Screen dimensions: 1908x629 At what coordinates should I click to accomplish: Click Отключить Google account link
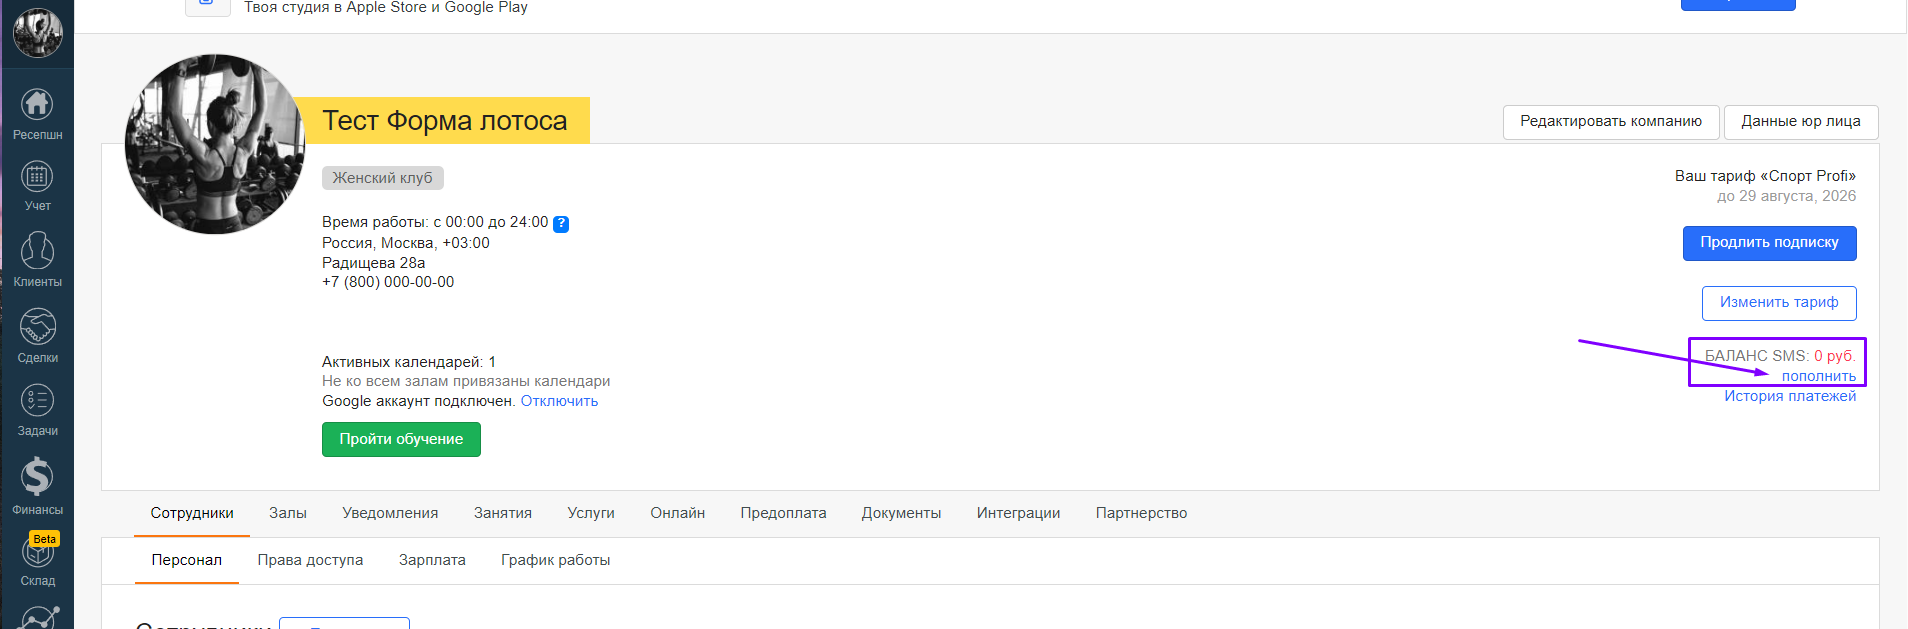(x=559, y=401)
